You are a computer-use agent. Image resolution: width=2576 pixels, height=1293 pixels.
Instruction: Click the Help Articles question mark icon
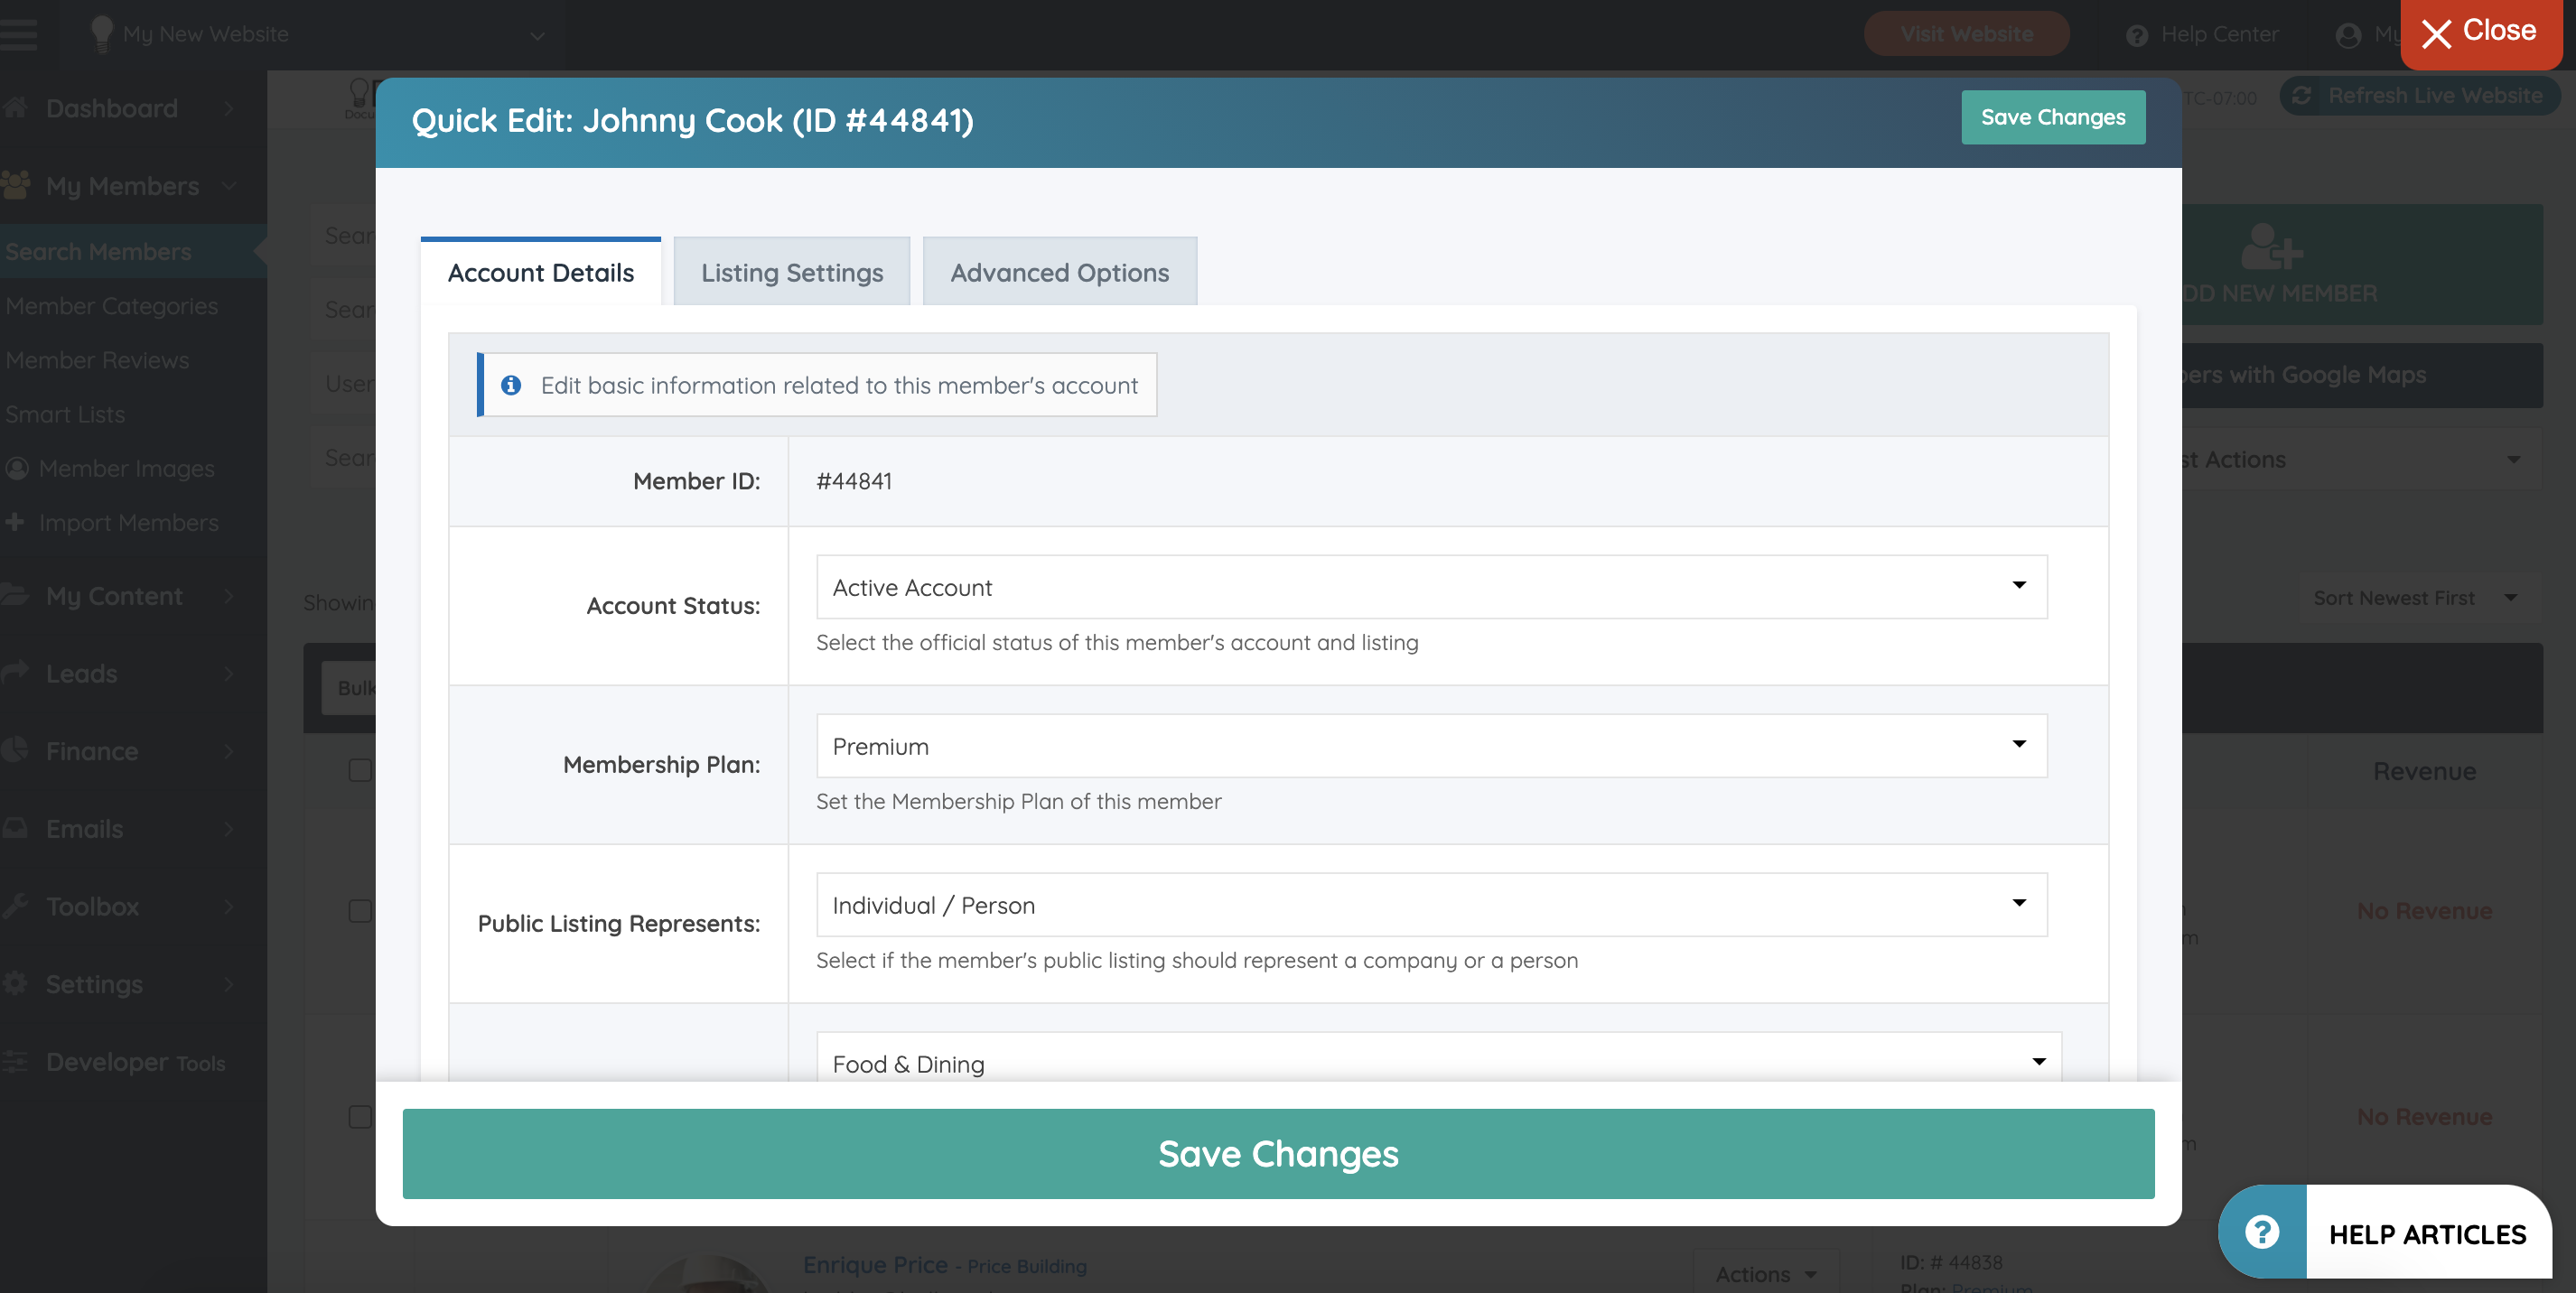click(x=2262, y=1232)
